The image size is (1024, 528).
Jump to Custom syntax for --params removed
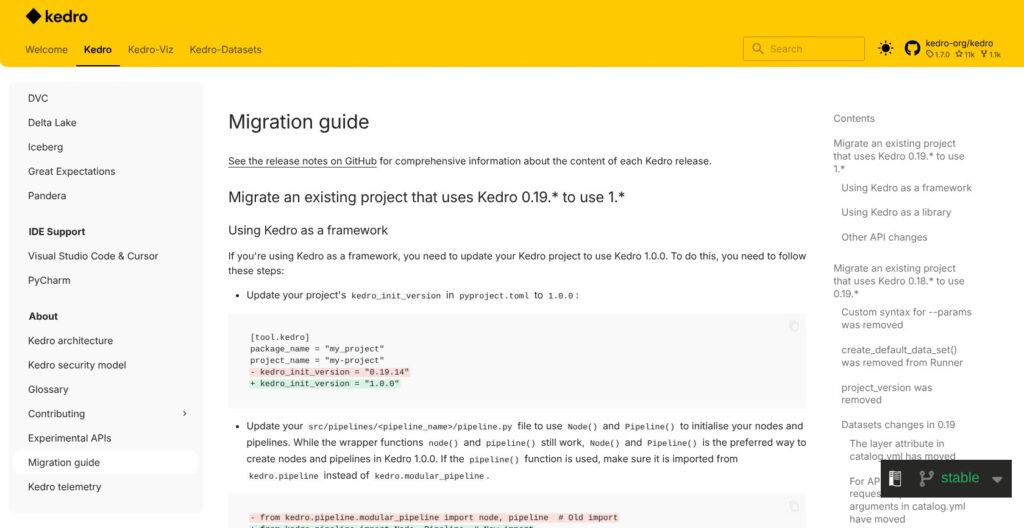pyautogui.click(x=906, y=318)
